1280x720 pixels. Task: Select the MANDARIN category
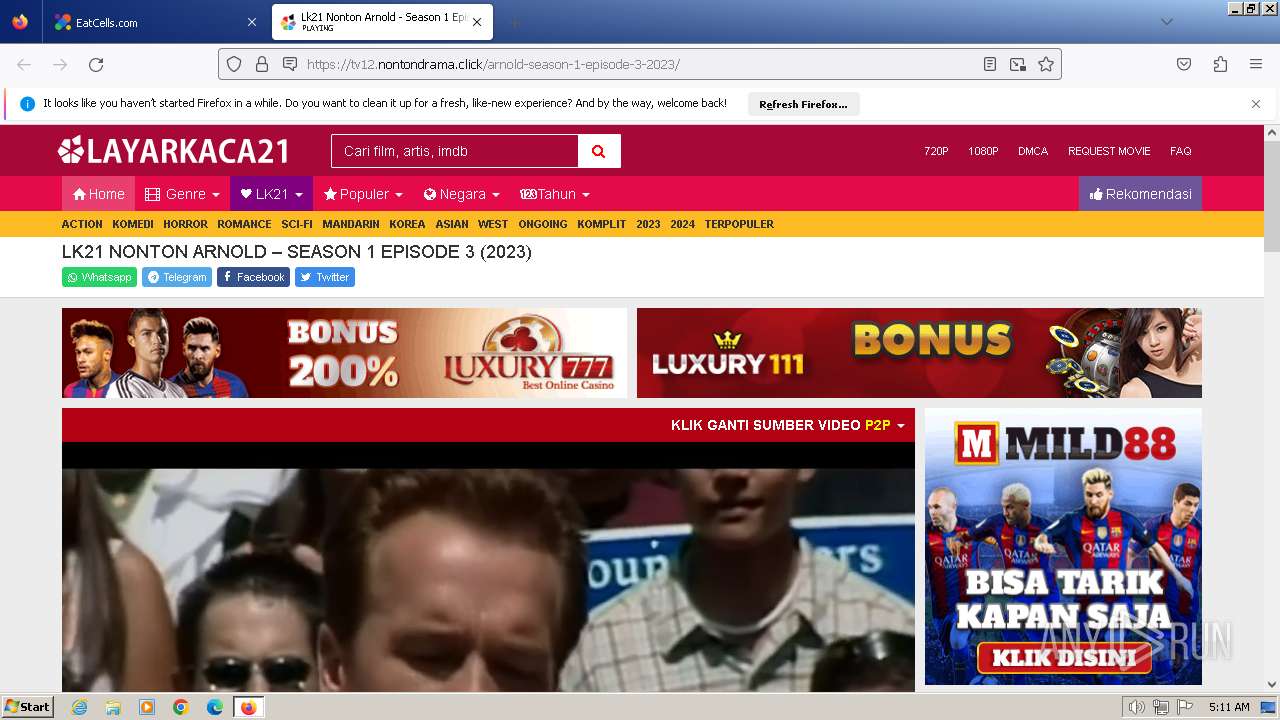(351, 224)
